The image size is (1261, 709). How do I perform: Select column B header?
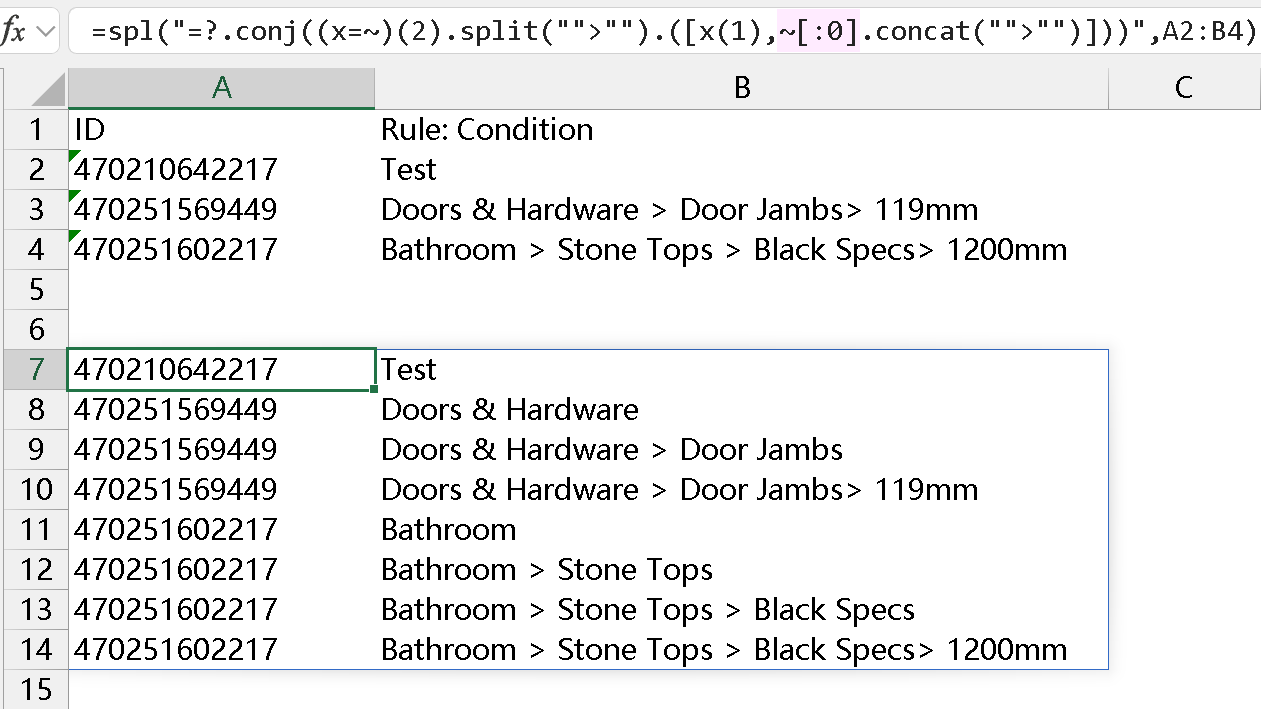tap(741, 88)
